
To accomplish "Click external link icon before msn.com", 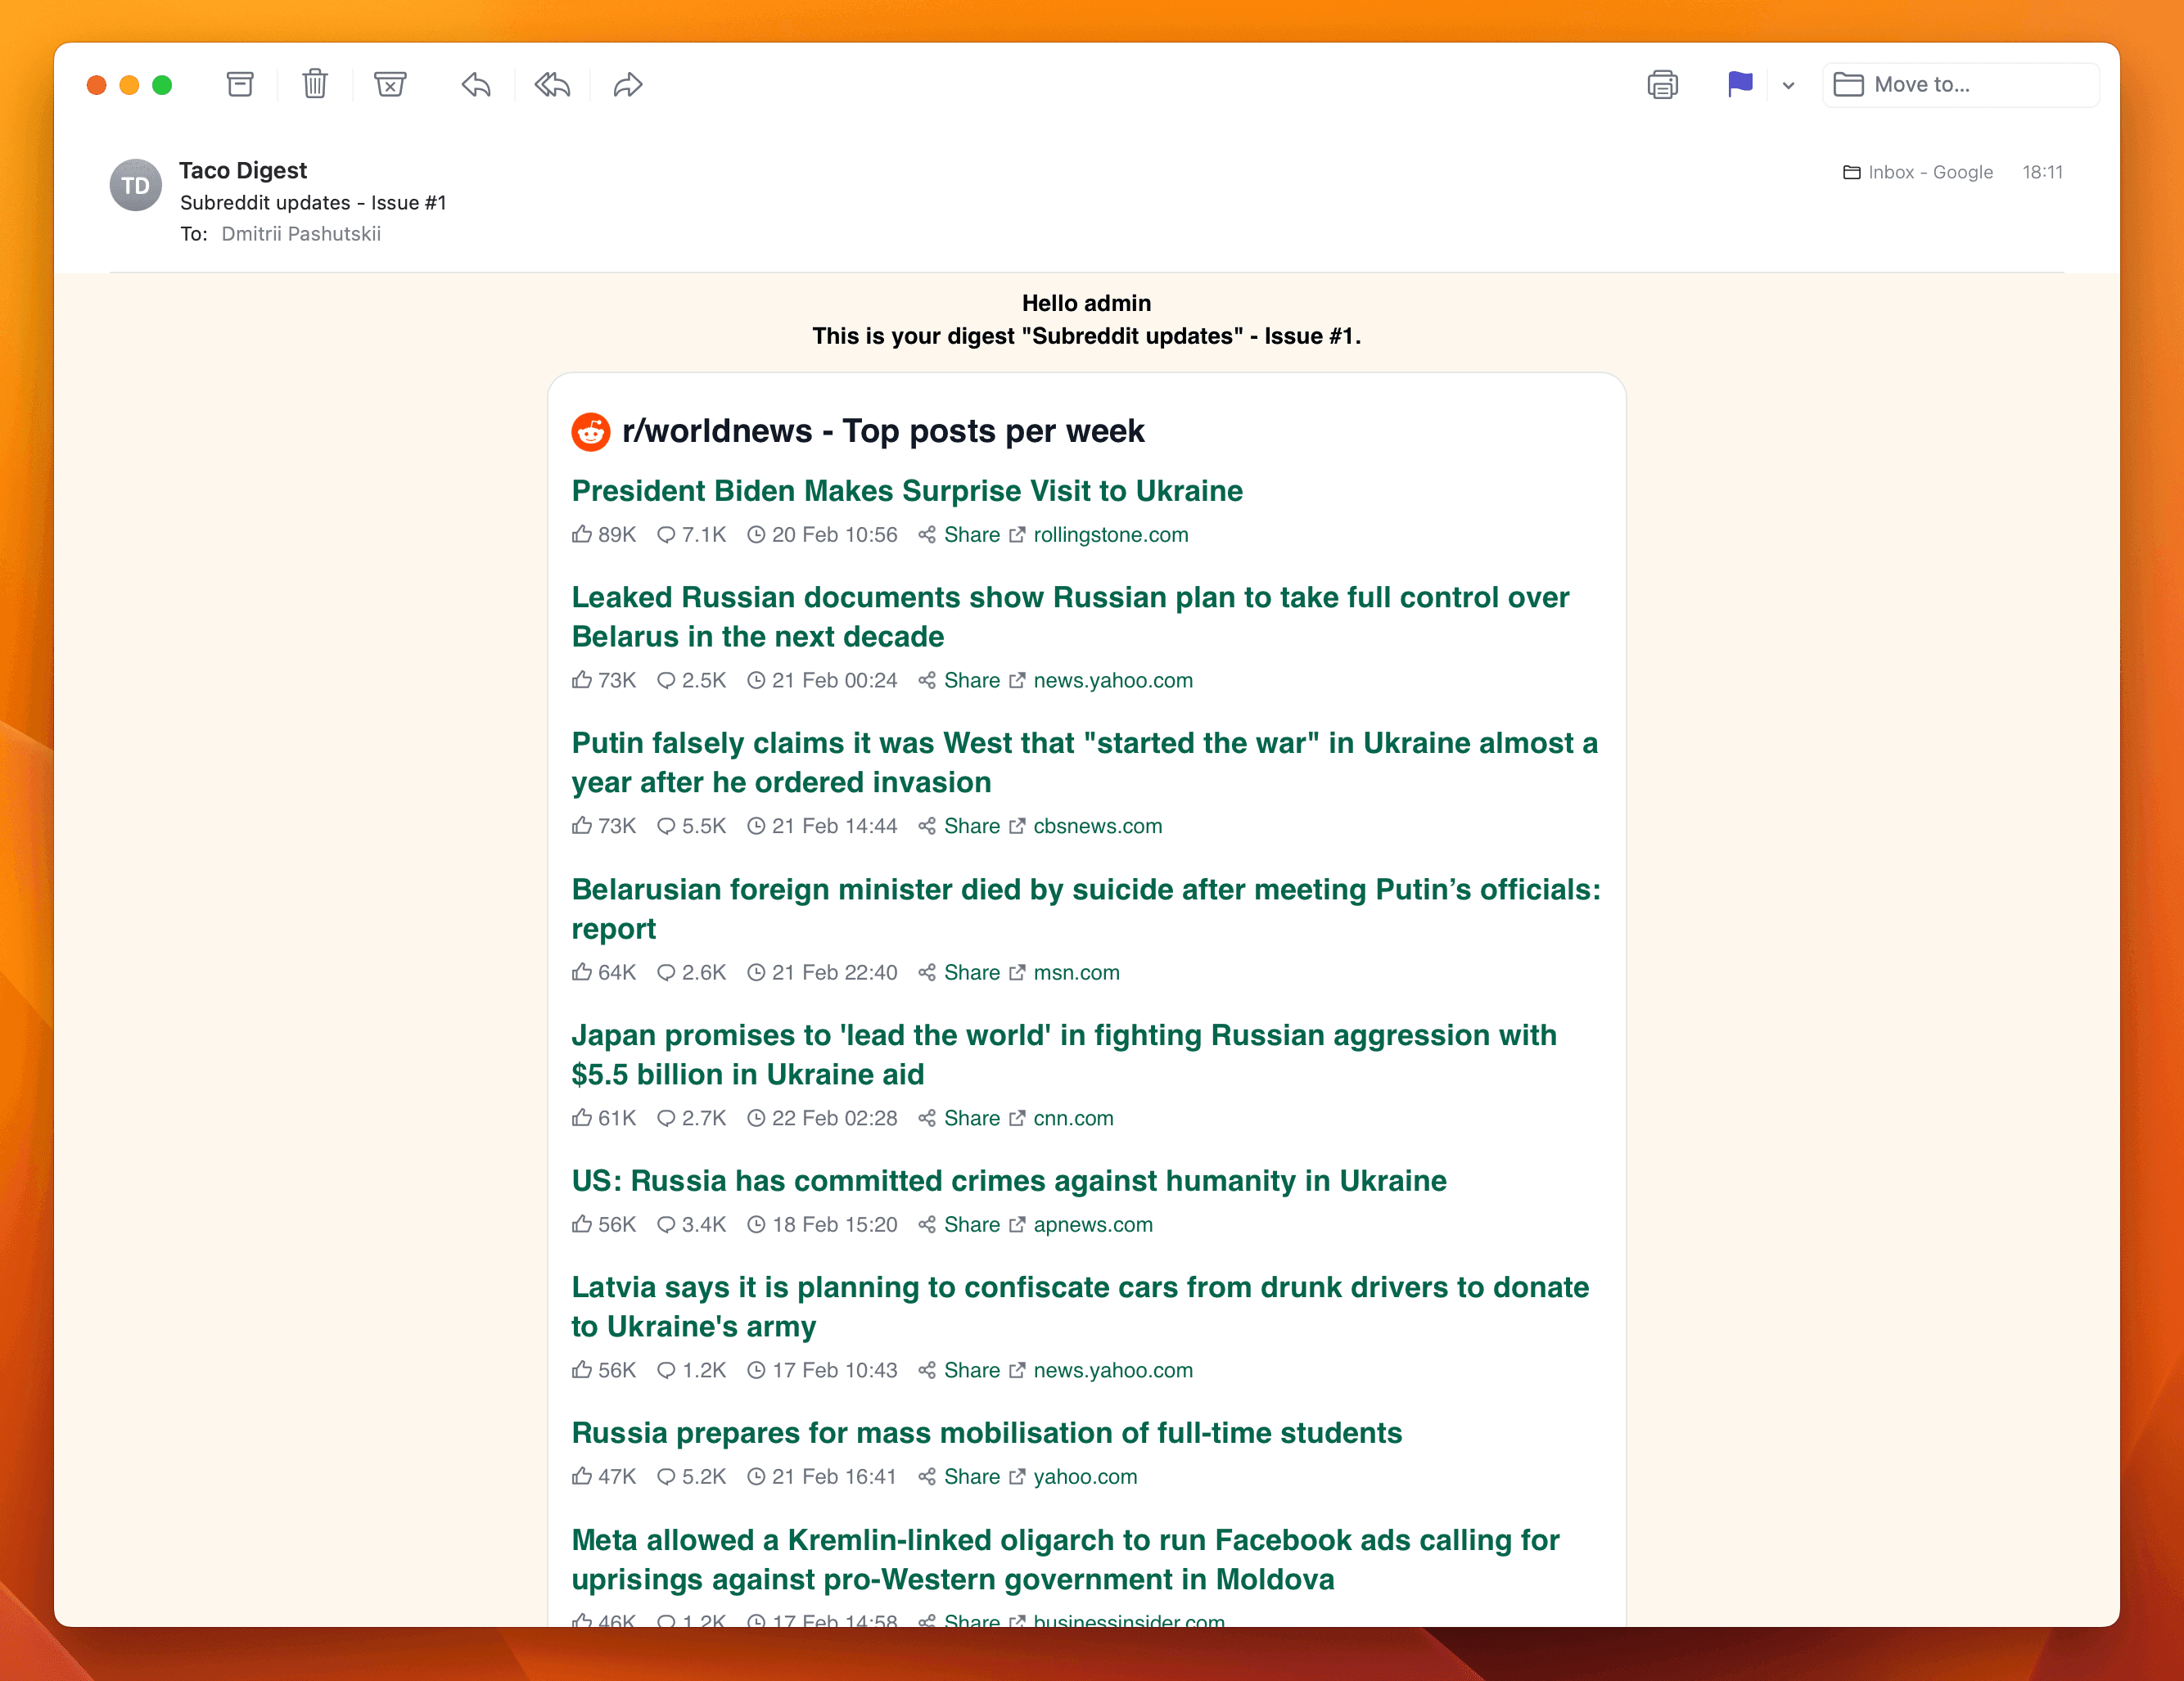I will pos(1017,972).
